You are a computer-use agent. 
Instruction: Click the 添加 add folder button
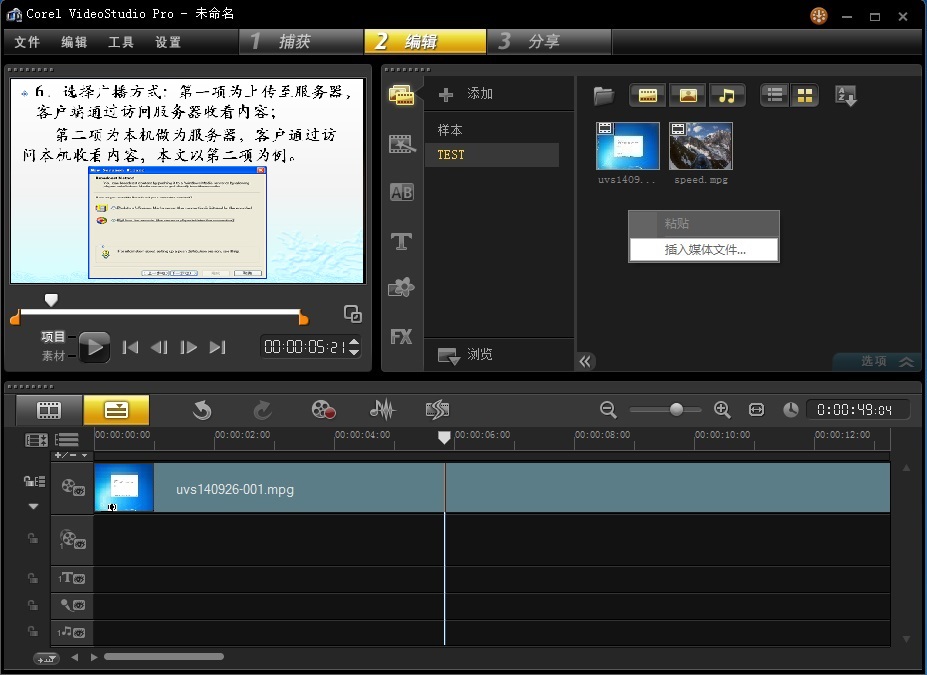pos(468,94)
